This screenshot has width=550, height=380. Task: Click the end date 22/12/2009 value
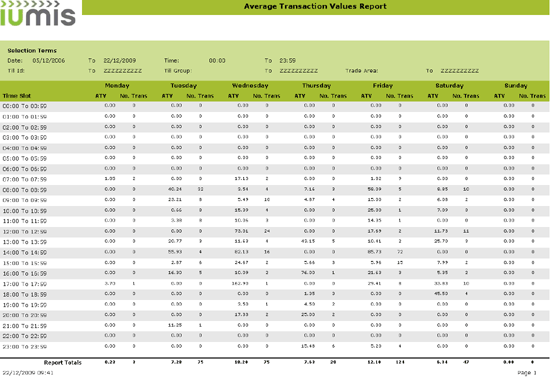point(120,60)
